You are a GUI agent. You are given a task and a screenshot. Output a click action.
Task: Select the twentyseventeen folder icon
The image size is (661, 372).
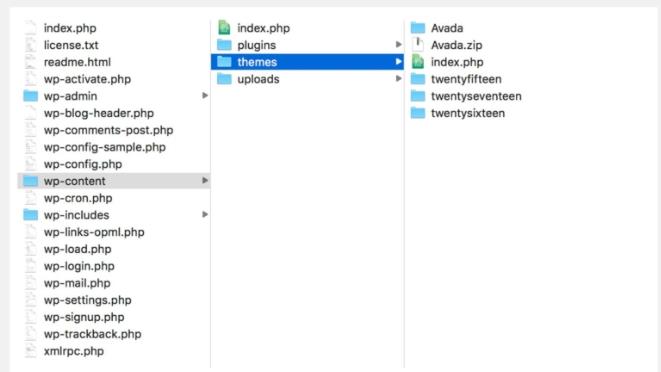click(x=418, y=96)
